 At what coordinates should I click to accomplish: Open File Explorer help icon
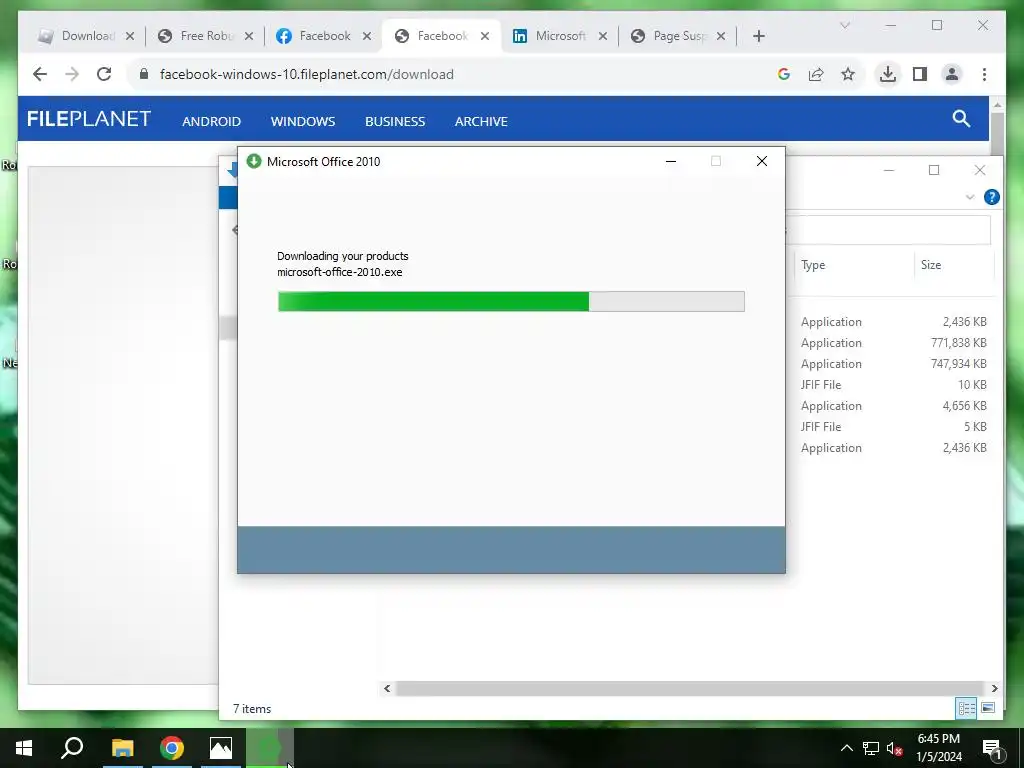tap(991, 197)
